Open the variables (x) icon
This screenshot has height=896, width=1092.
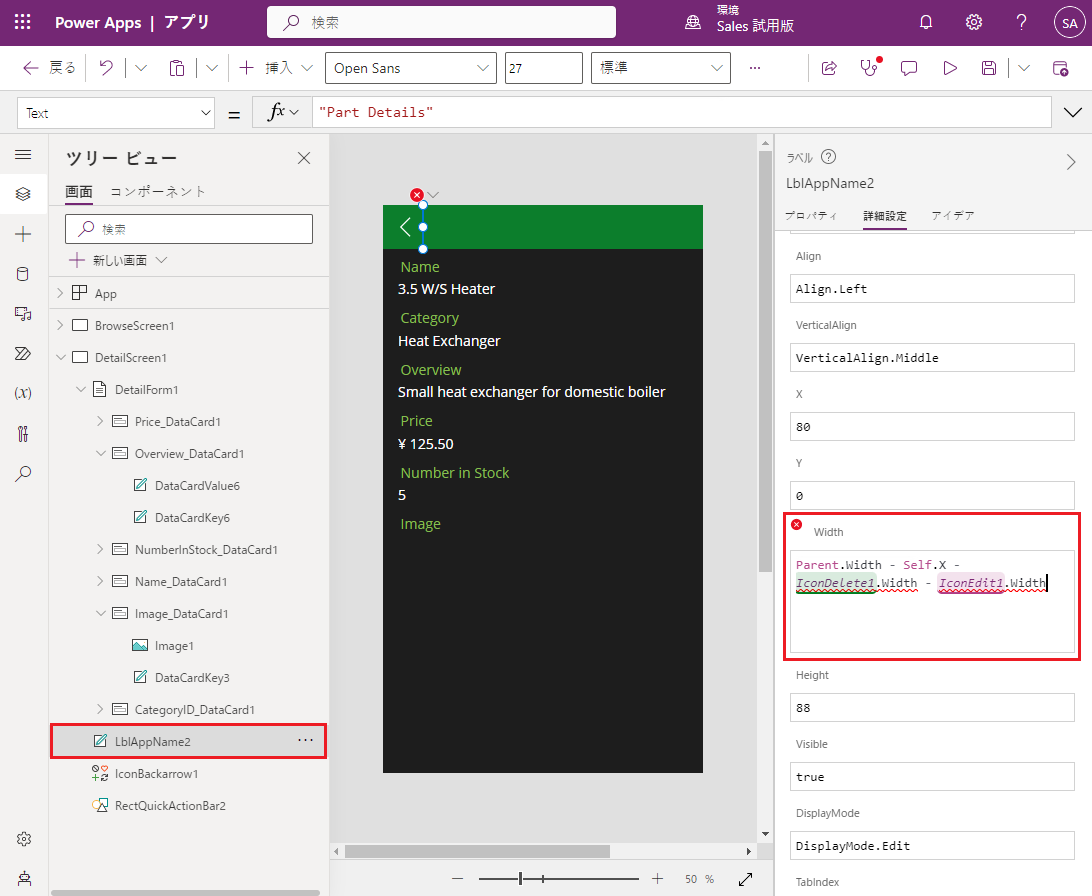click(x=23, y=393)
